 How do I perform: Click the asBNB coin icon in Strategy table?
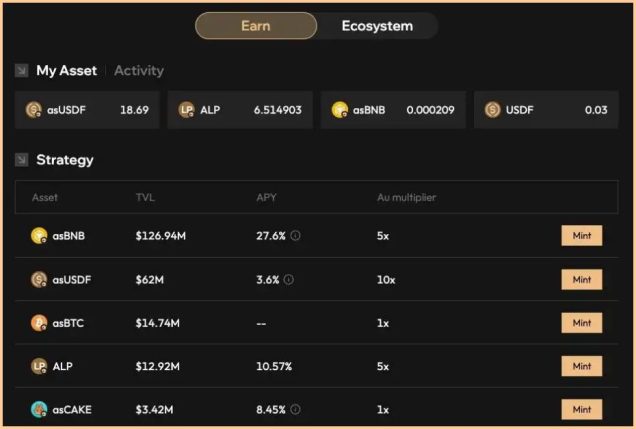coord(39,236)
